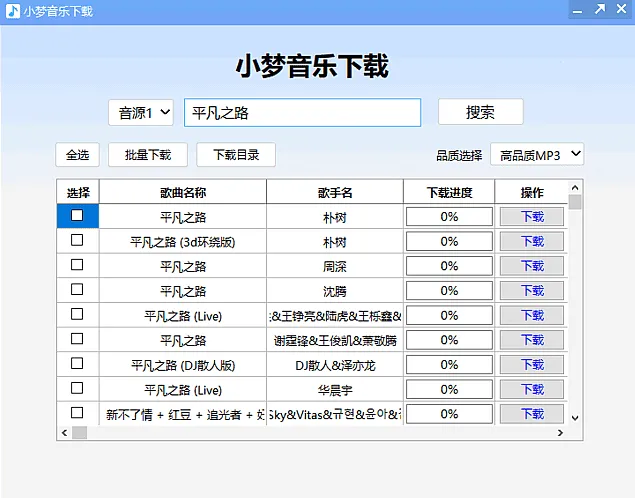This screenshot has width=635, height=498.
Task: Maximize the window with the arrow icon
Action: coord(600,9)
